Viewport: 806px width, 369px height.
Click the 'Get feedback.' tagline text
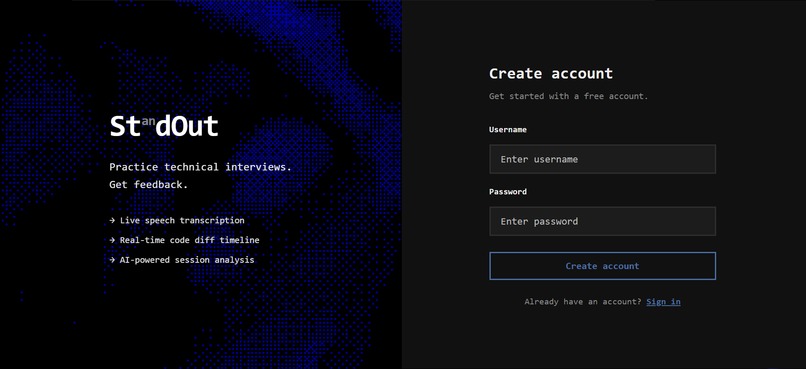tap(149, 184)
